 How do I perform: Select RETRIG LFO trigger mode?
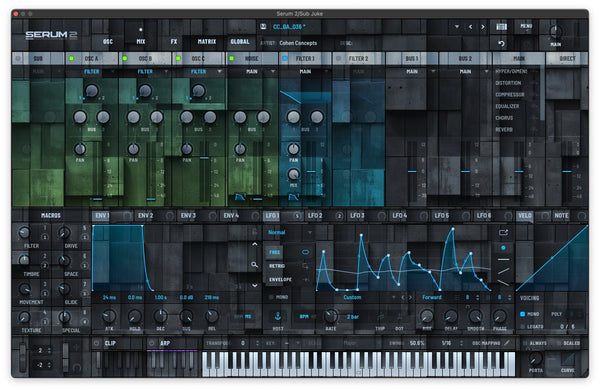[x=277, y=266]
